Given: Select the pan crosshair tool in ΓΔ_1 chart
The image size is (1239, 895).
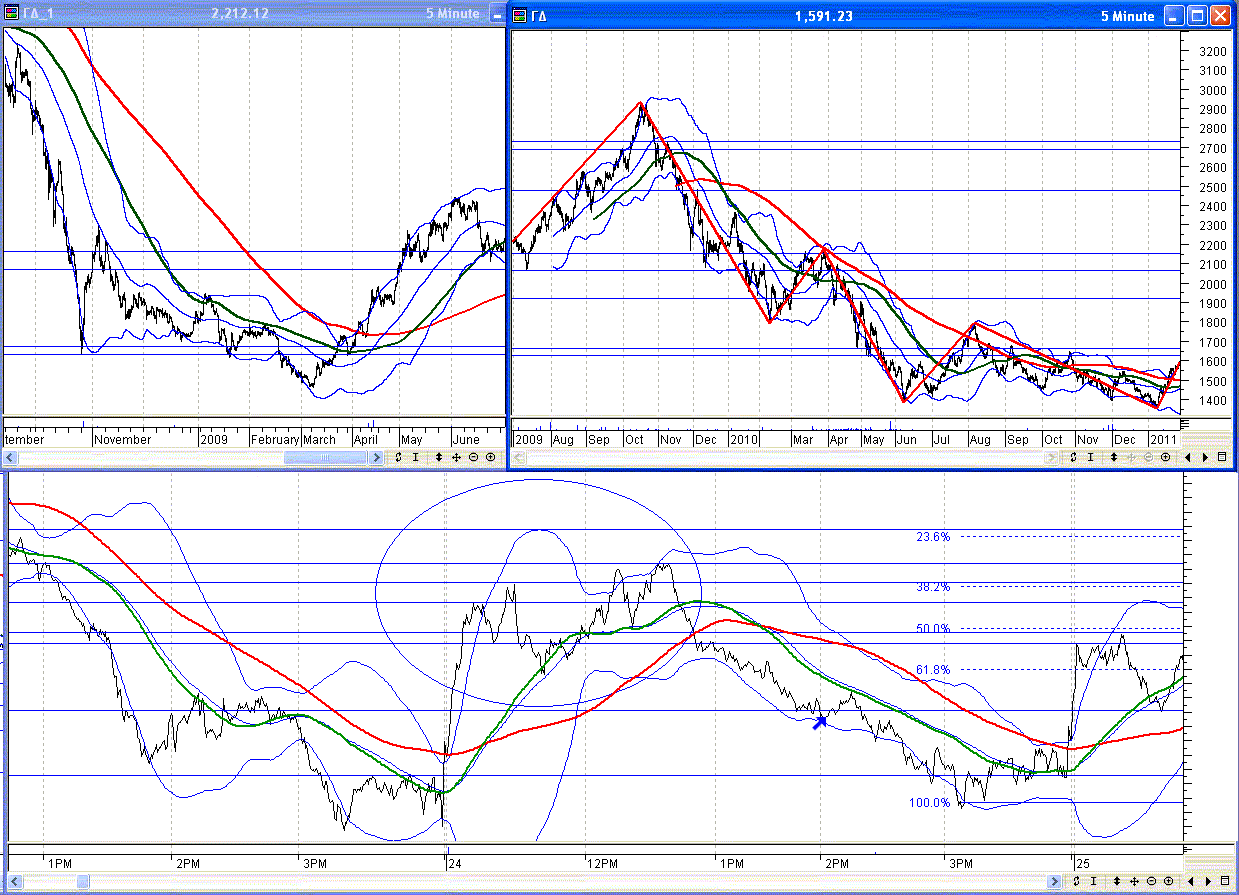Looking at the screenshot, I should 456,457.
